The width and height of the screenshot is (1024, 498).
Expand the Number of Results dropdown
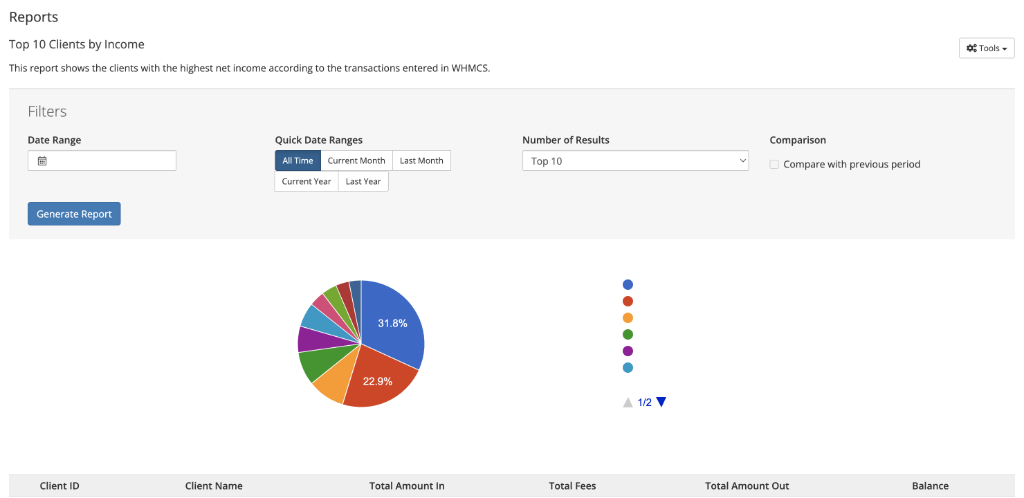(x=635, y=161)
